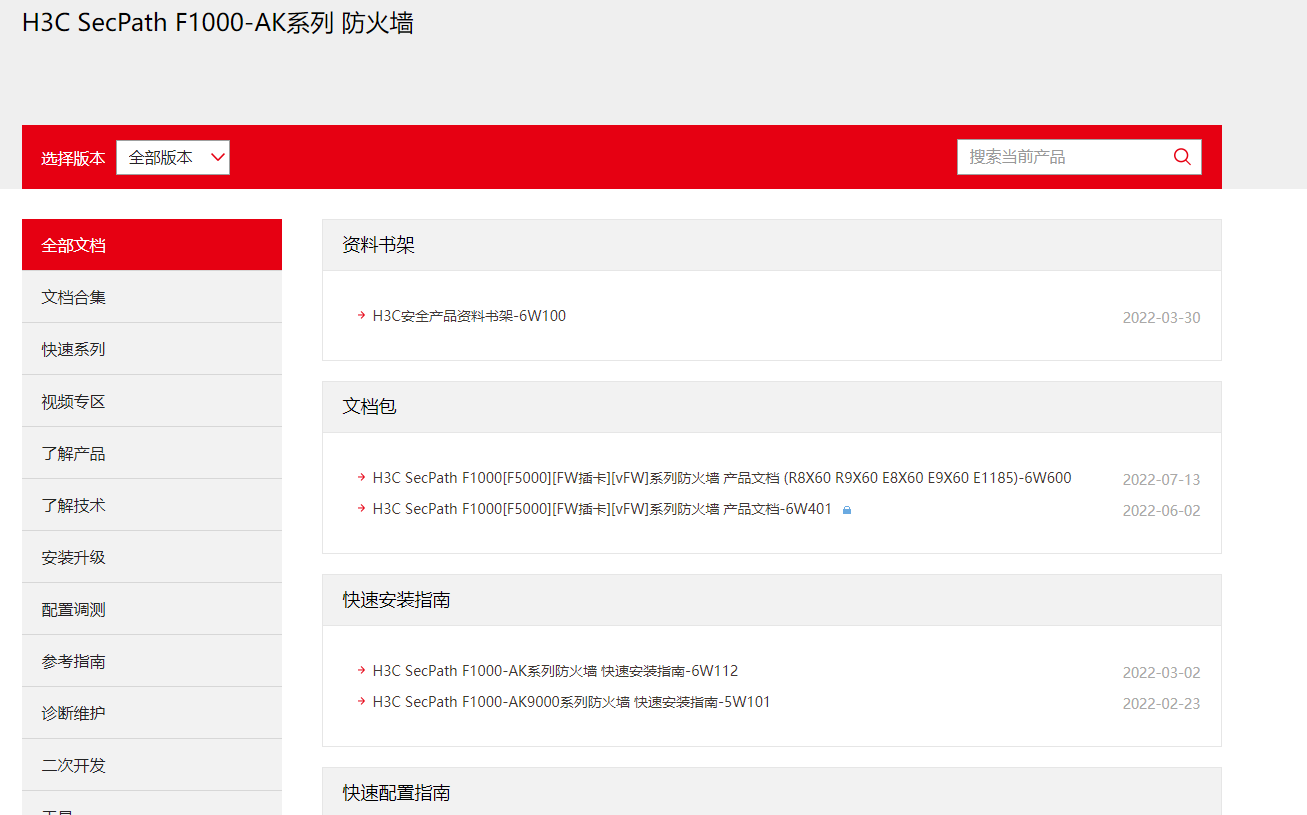Click the 快速安装指南 section header

point(772,600)
